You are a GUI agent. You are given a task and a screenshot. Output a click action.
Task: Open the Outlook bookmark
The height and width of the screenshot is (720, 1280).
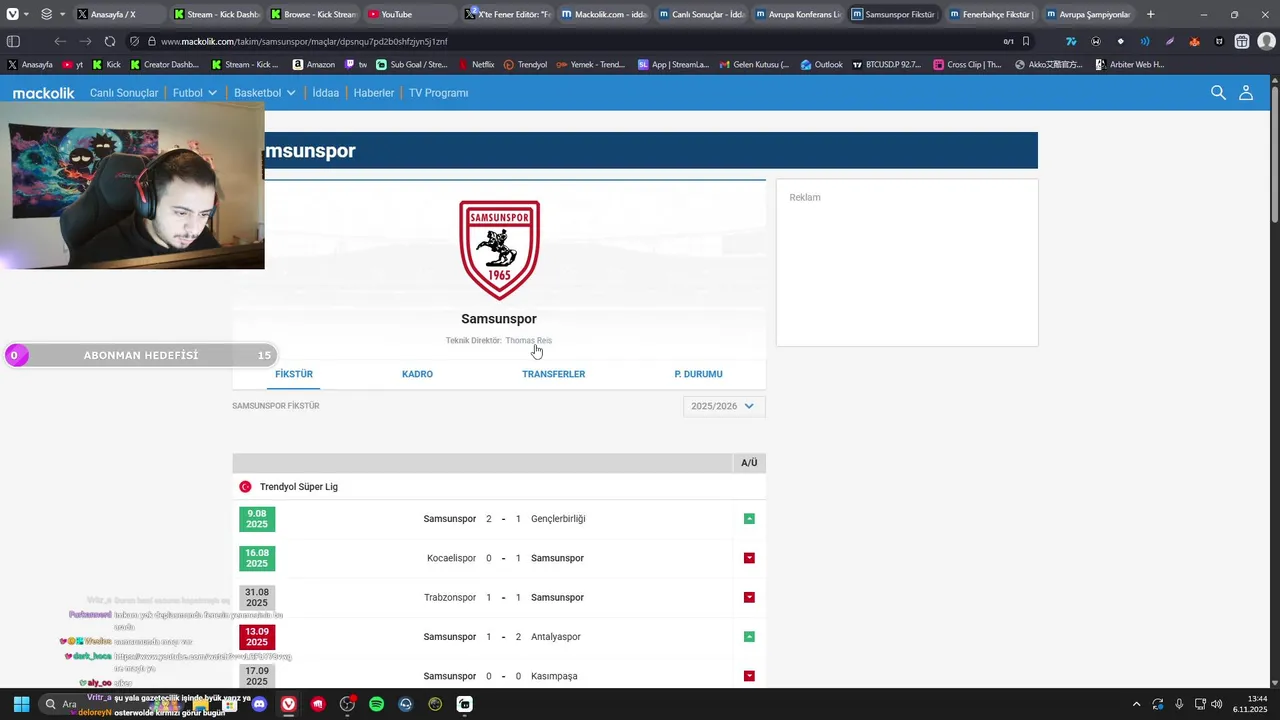click(821, 64)
